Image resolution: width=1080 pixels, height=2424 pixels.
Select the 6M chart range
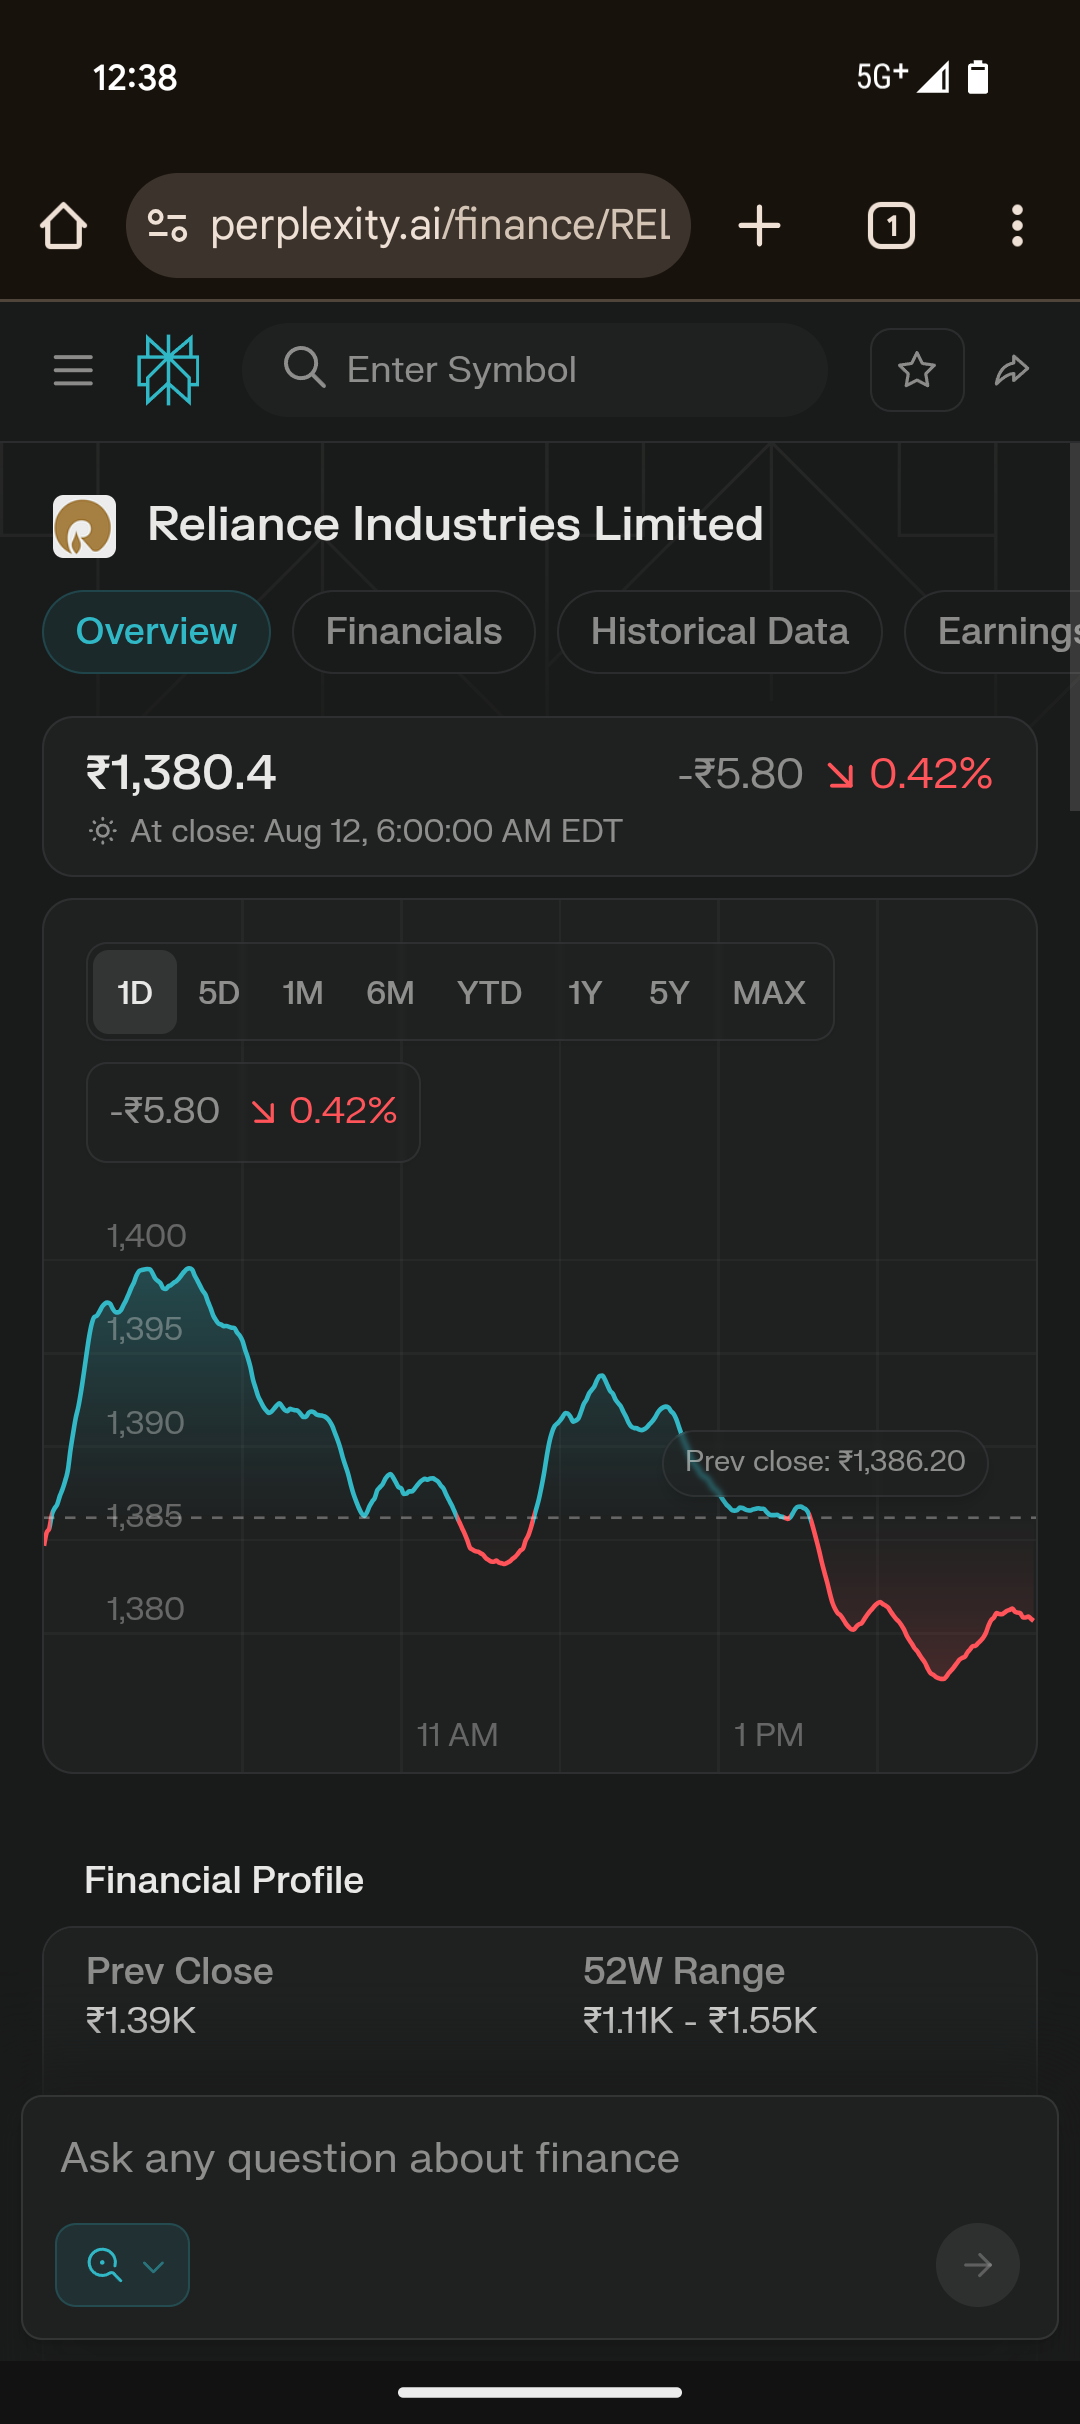click(390, 993)
